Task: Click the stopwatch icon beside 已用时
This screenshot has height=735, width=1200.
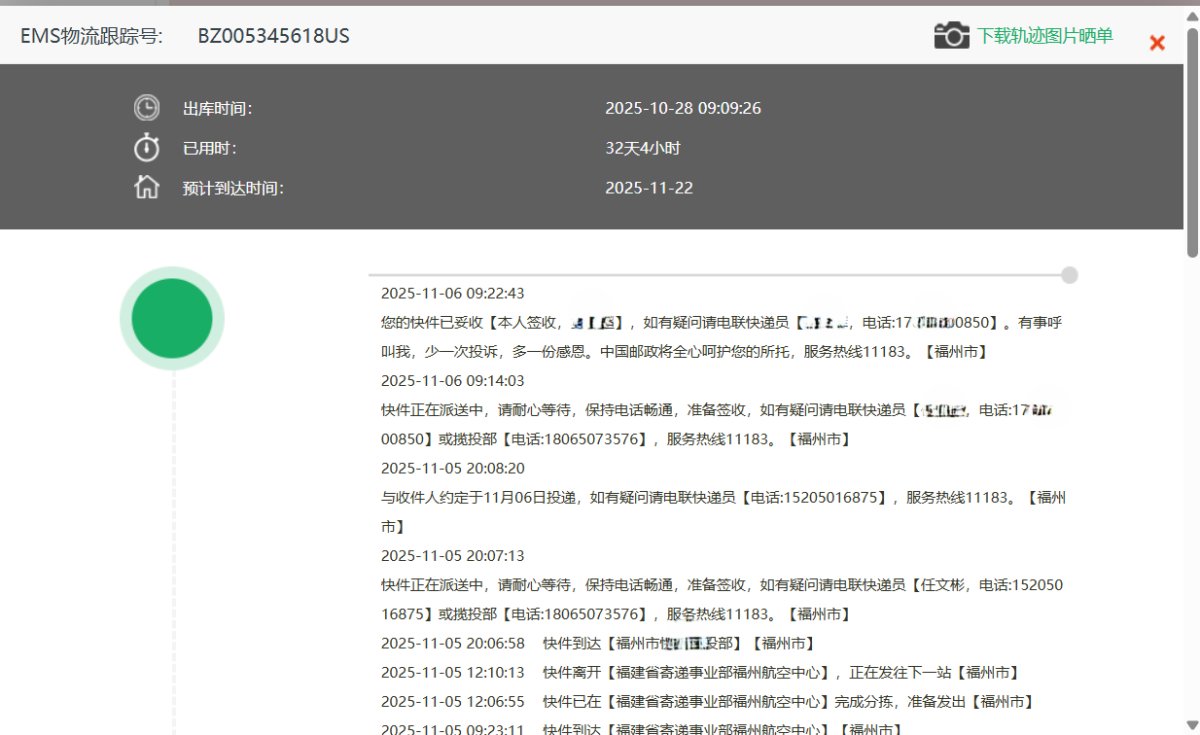Action: point(146,147)
